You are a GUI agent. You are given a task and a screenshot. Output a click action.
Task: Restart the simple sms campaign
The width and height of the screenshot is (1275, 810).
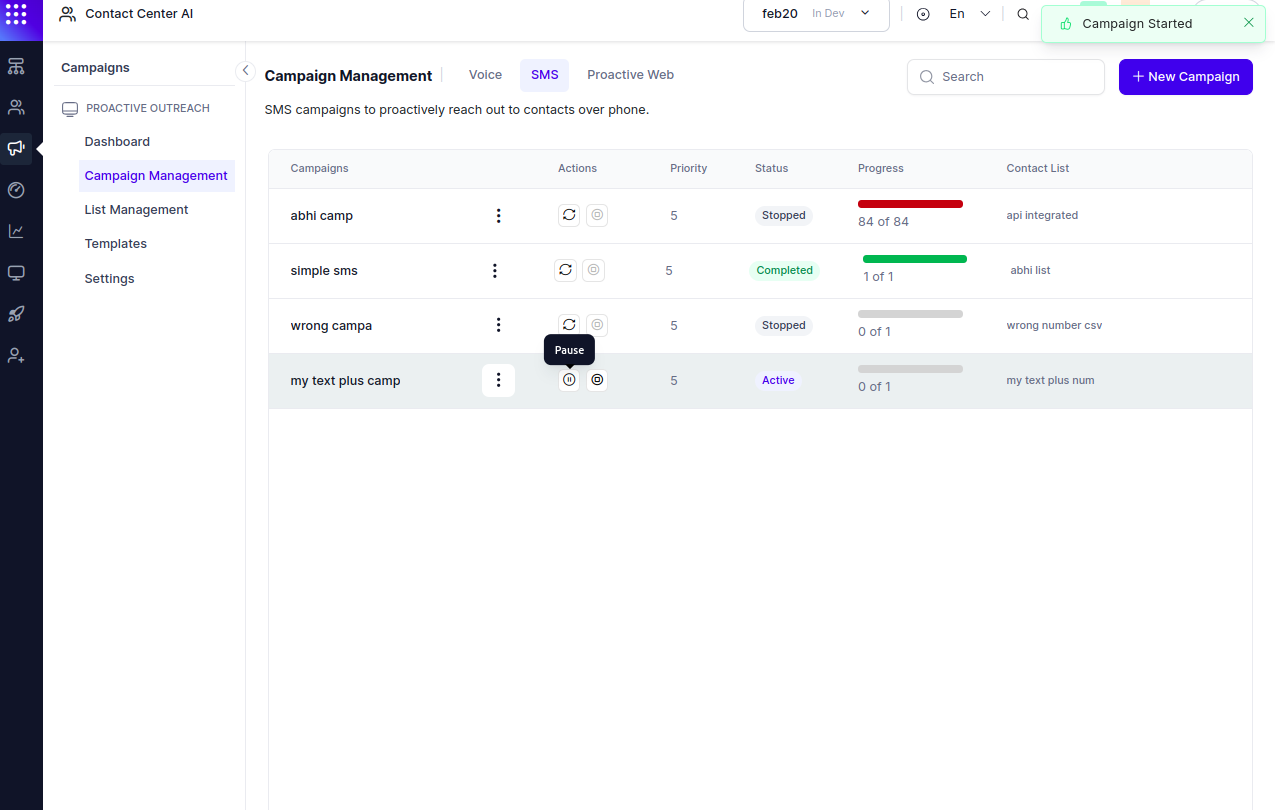click(565, 270)
